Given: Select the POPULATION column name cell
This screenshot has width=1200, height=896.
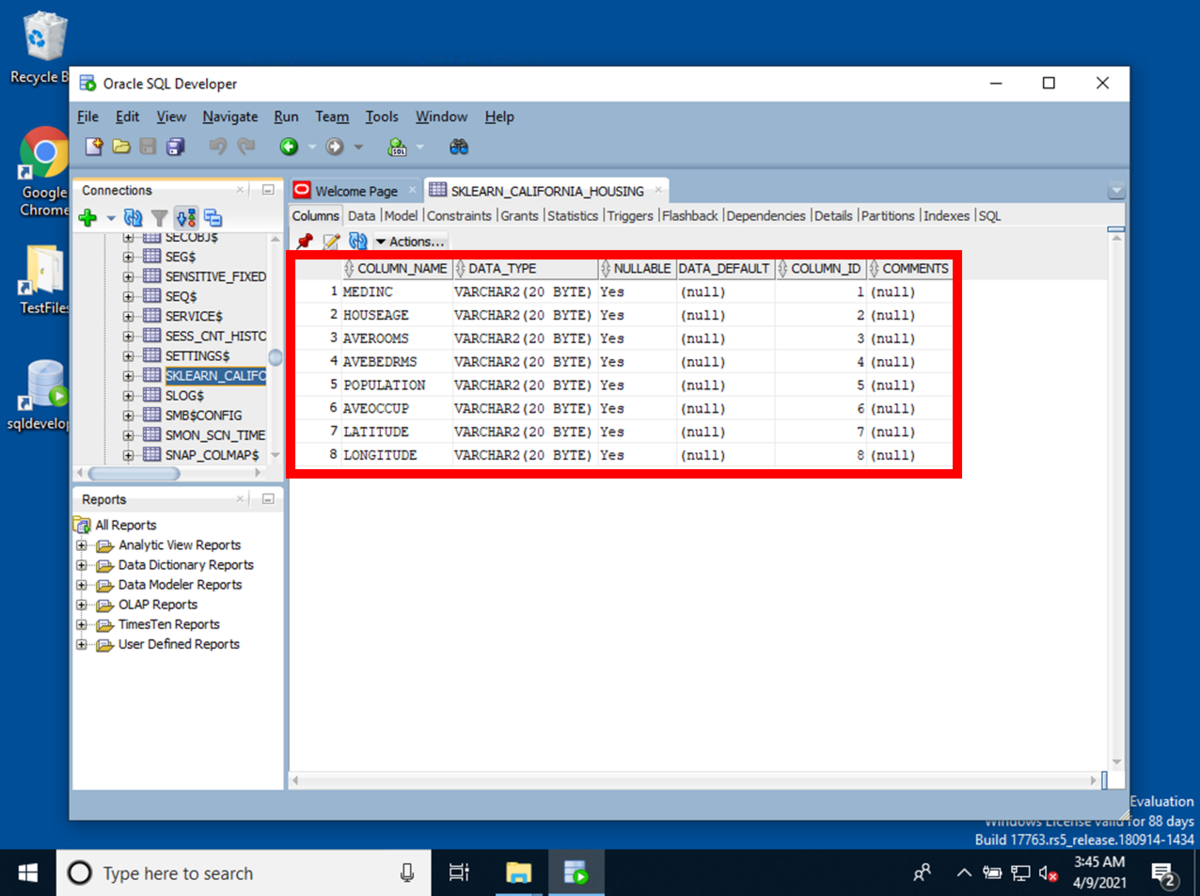Looking at the screenshot, I should 397,385.
